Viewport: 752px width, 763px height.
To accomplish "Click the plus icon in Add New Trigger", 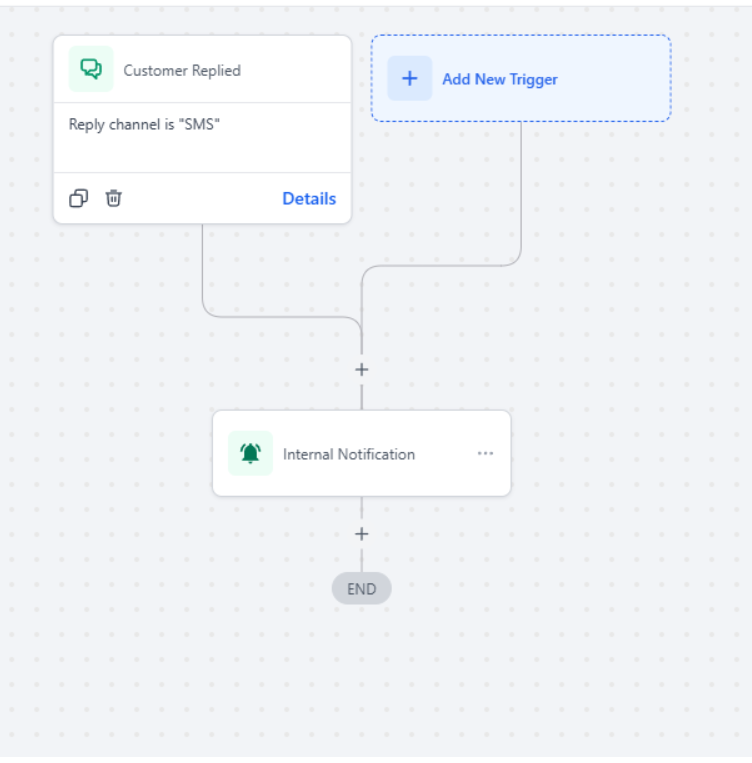I will pos(409,79).
